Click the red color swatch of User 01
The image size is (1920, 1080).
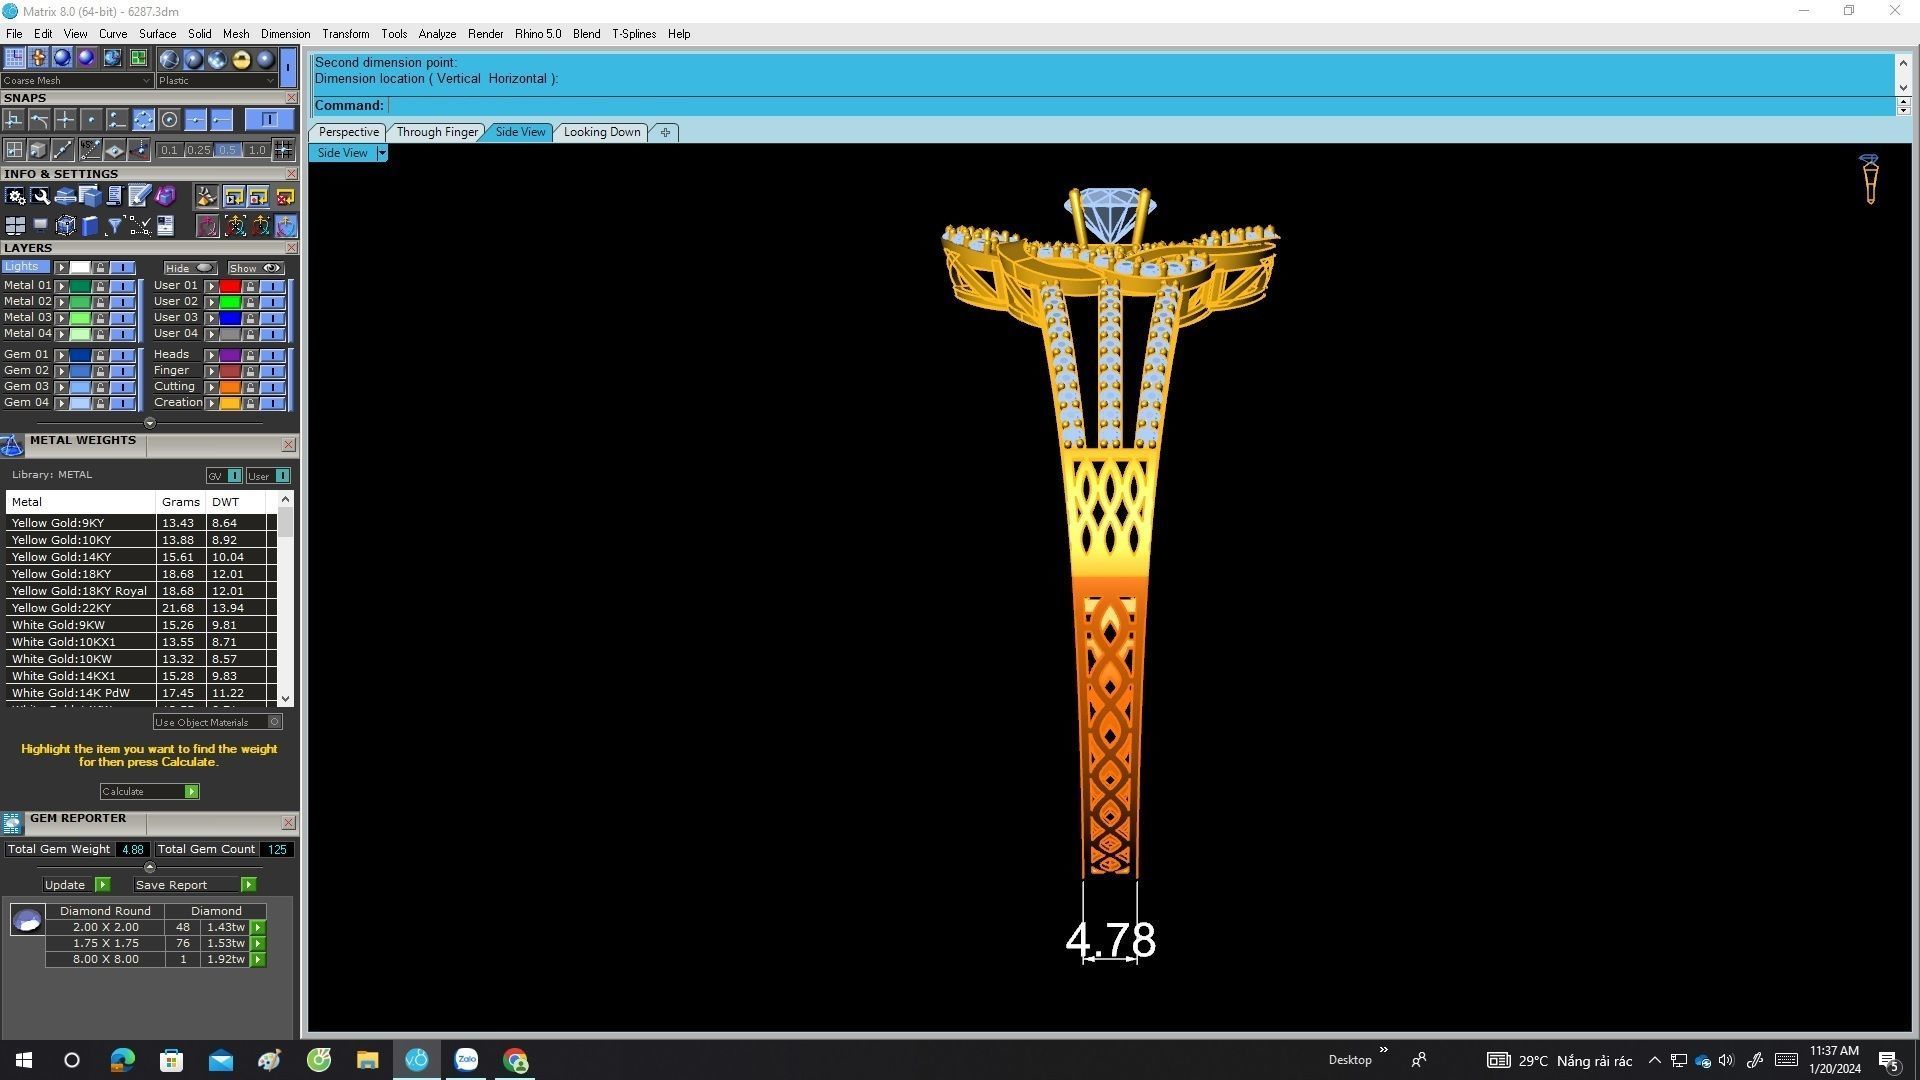click(229, 286)
